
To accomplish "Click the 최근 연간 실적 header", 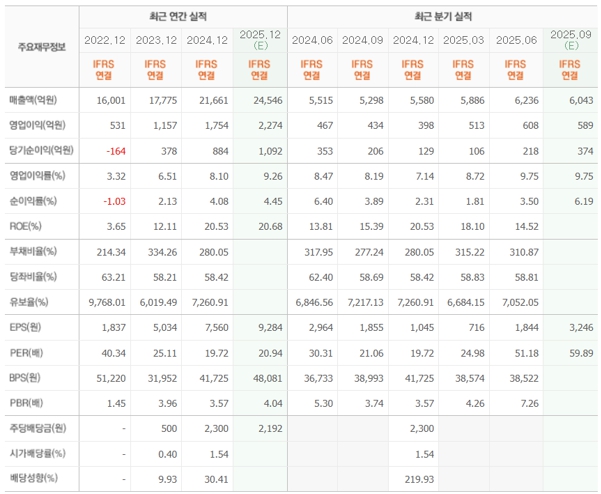I will tap(182, 17).
